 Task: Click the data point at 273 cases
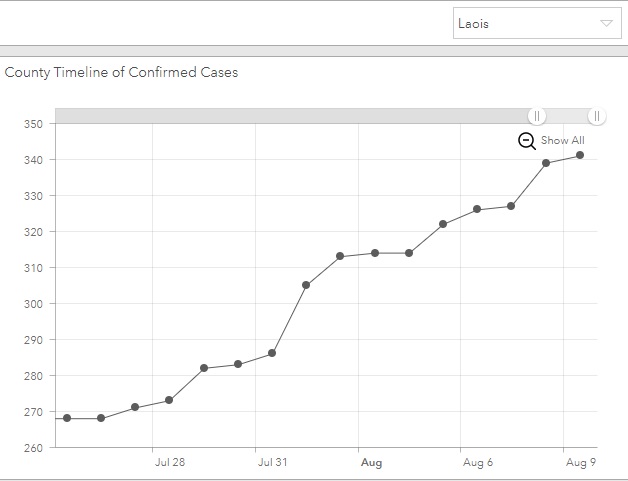tap(169, 400)
